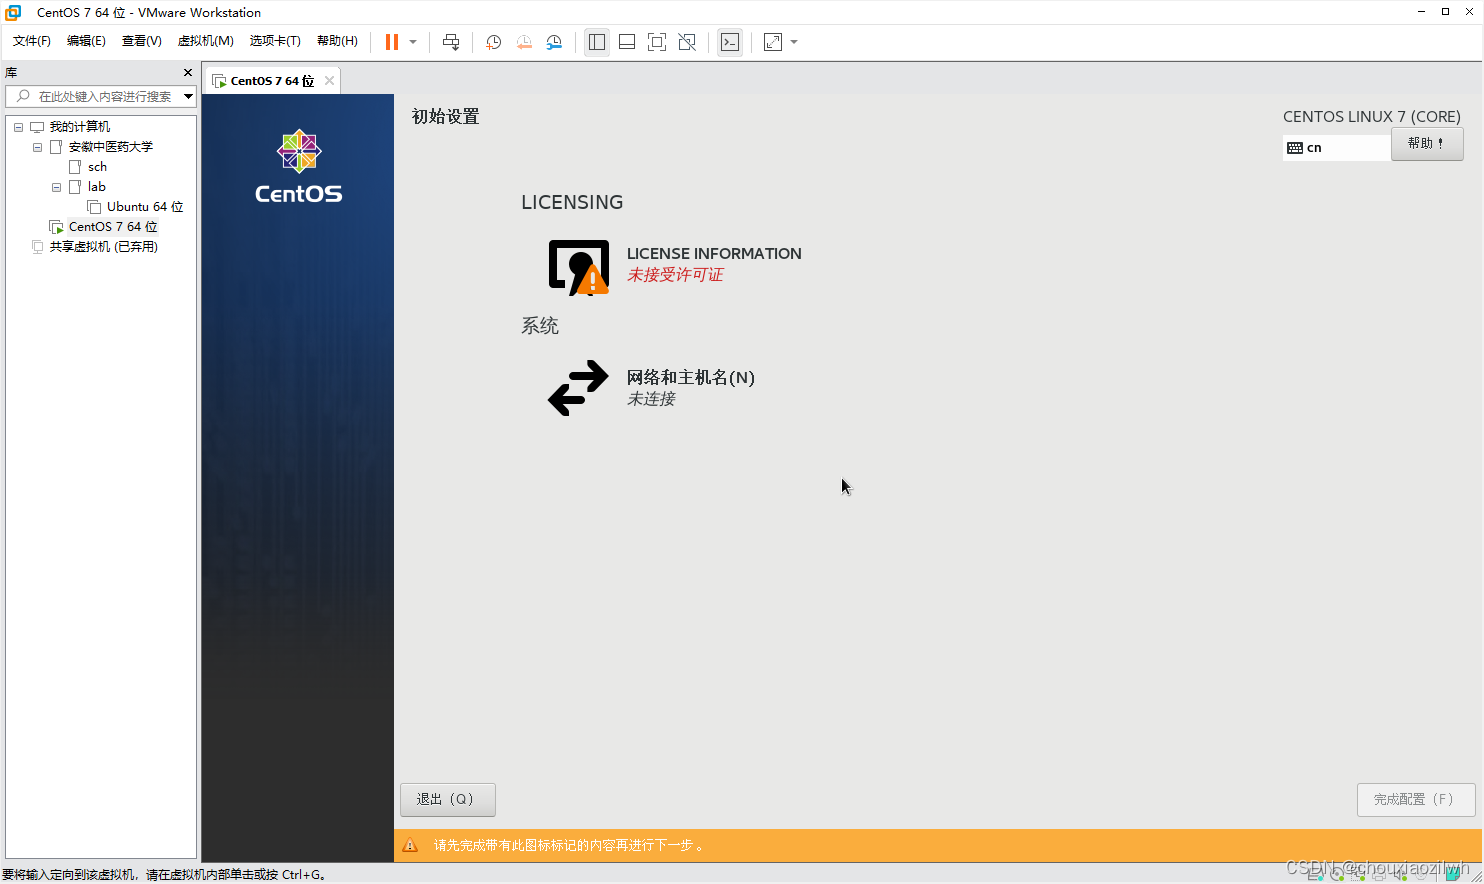This screenshot has height=884, width=1484.
Task: Open the stretch mode dropdown arrow
Action: 793,42
